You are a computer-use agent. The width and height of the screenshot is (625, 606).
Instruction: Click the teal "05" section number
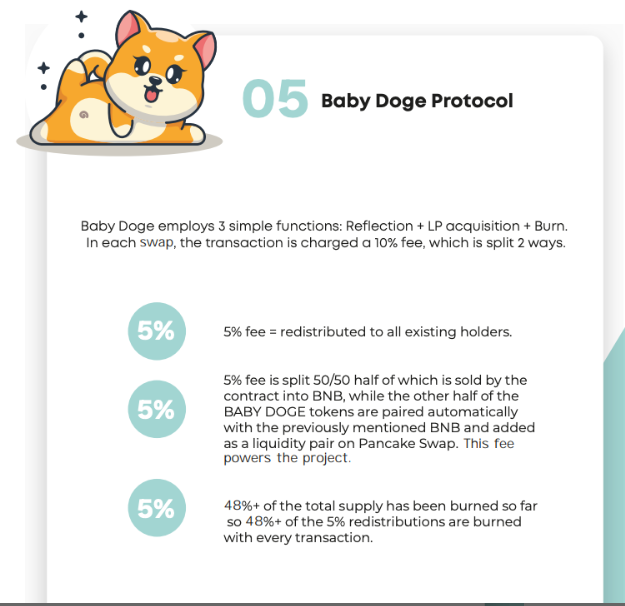273,101
